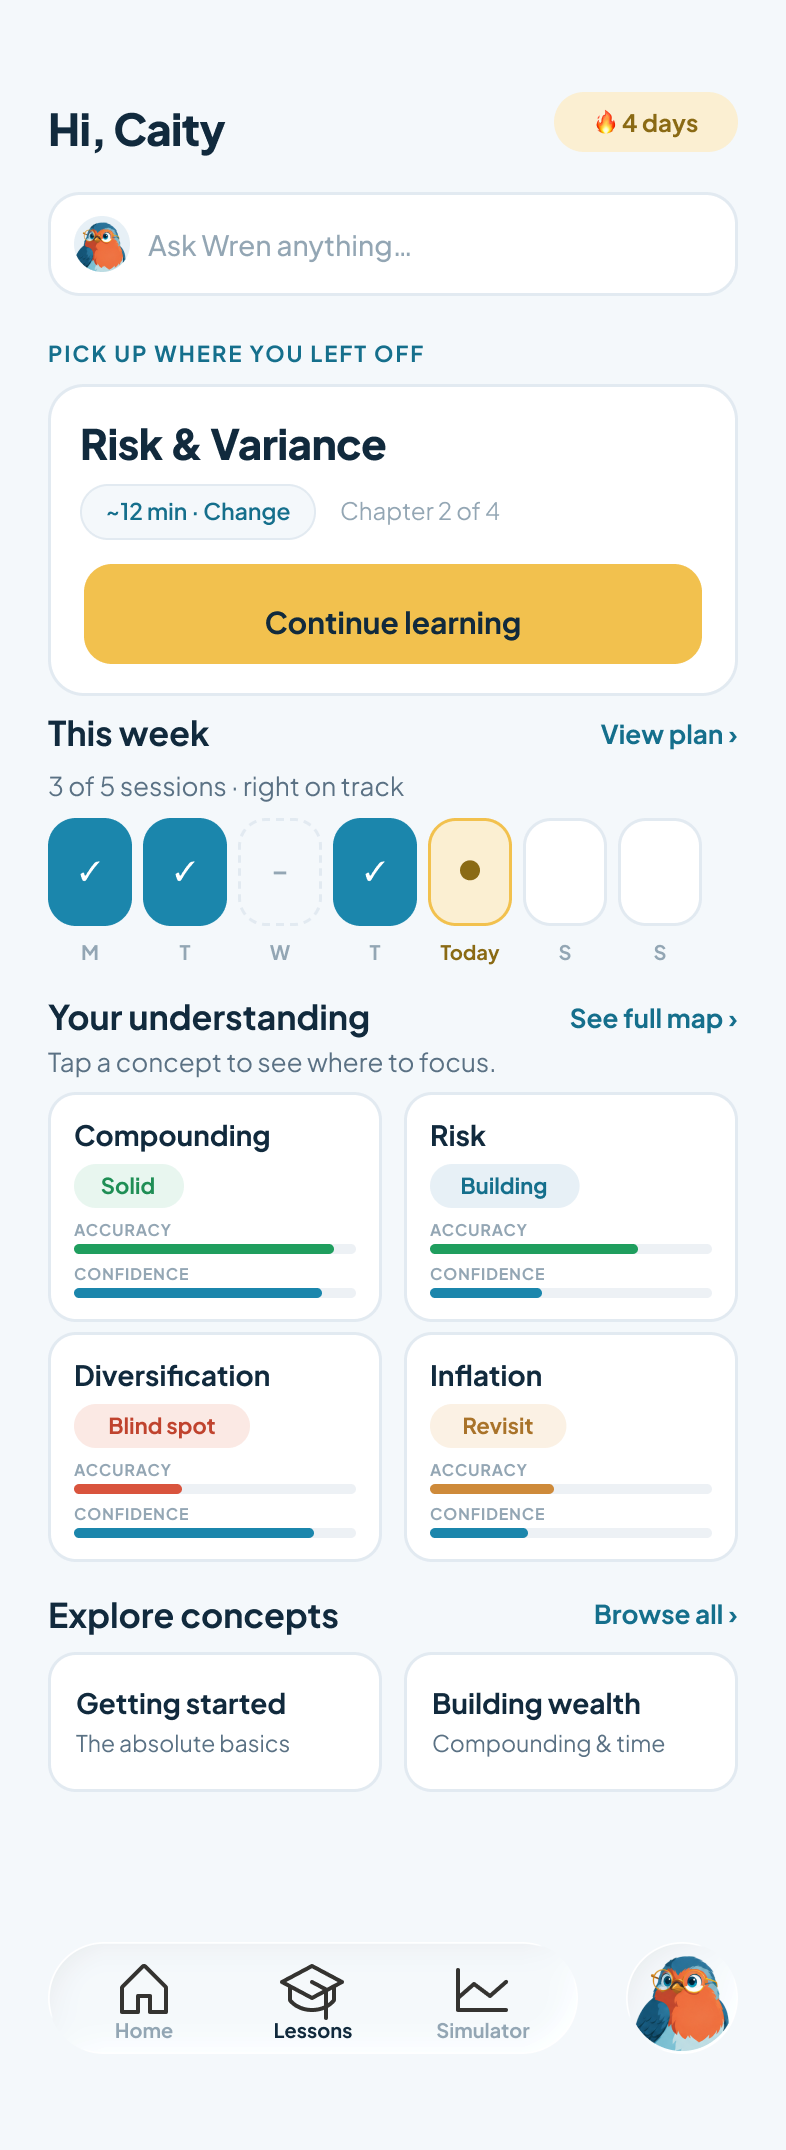Screen dimensions: 786x2150
Task: Open Browse all concepts link
Action: [666, 1615]
